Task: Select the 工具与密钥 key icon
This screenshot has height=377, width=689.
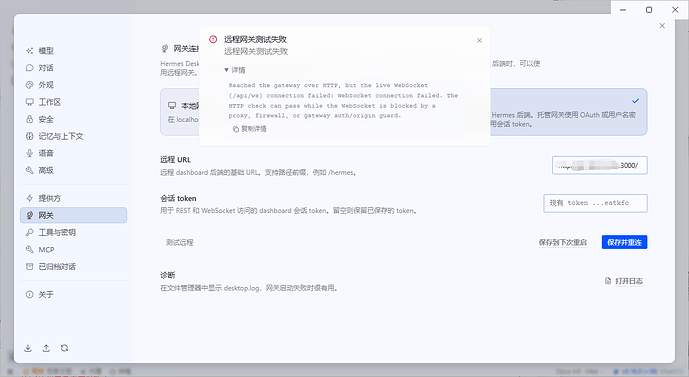Action: [29, 232]
